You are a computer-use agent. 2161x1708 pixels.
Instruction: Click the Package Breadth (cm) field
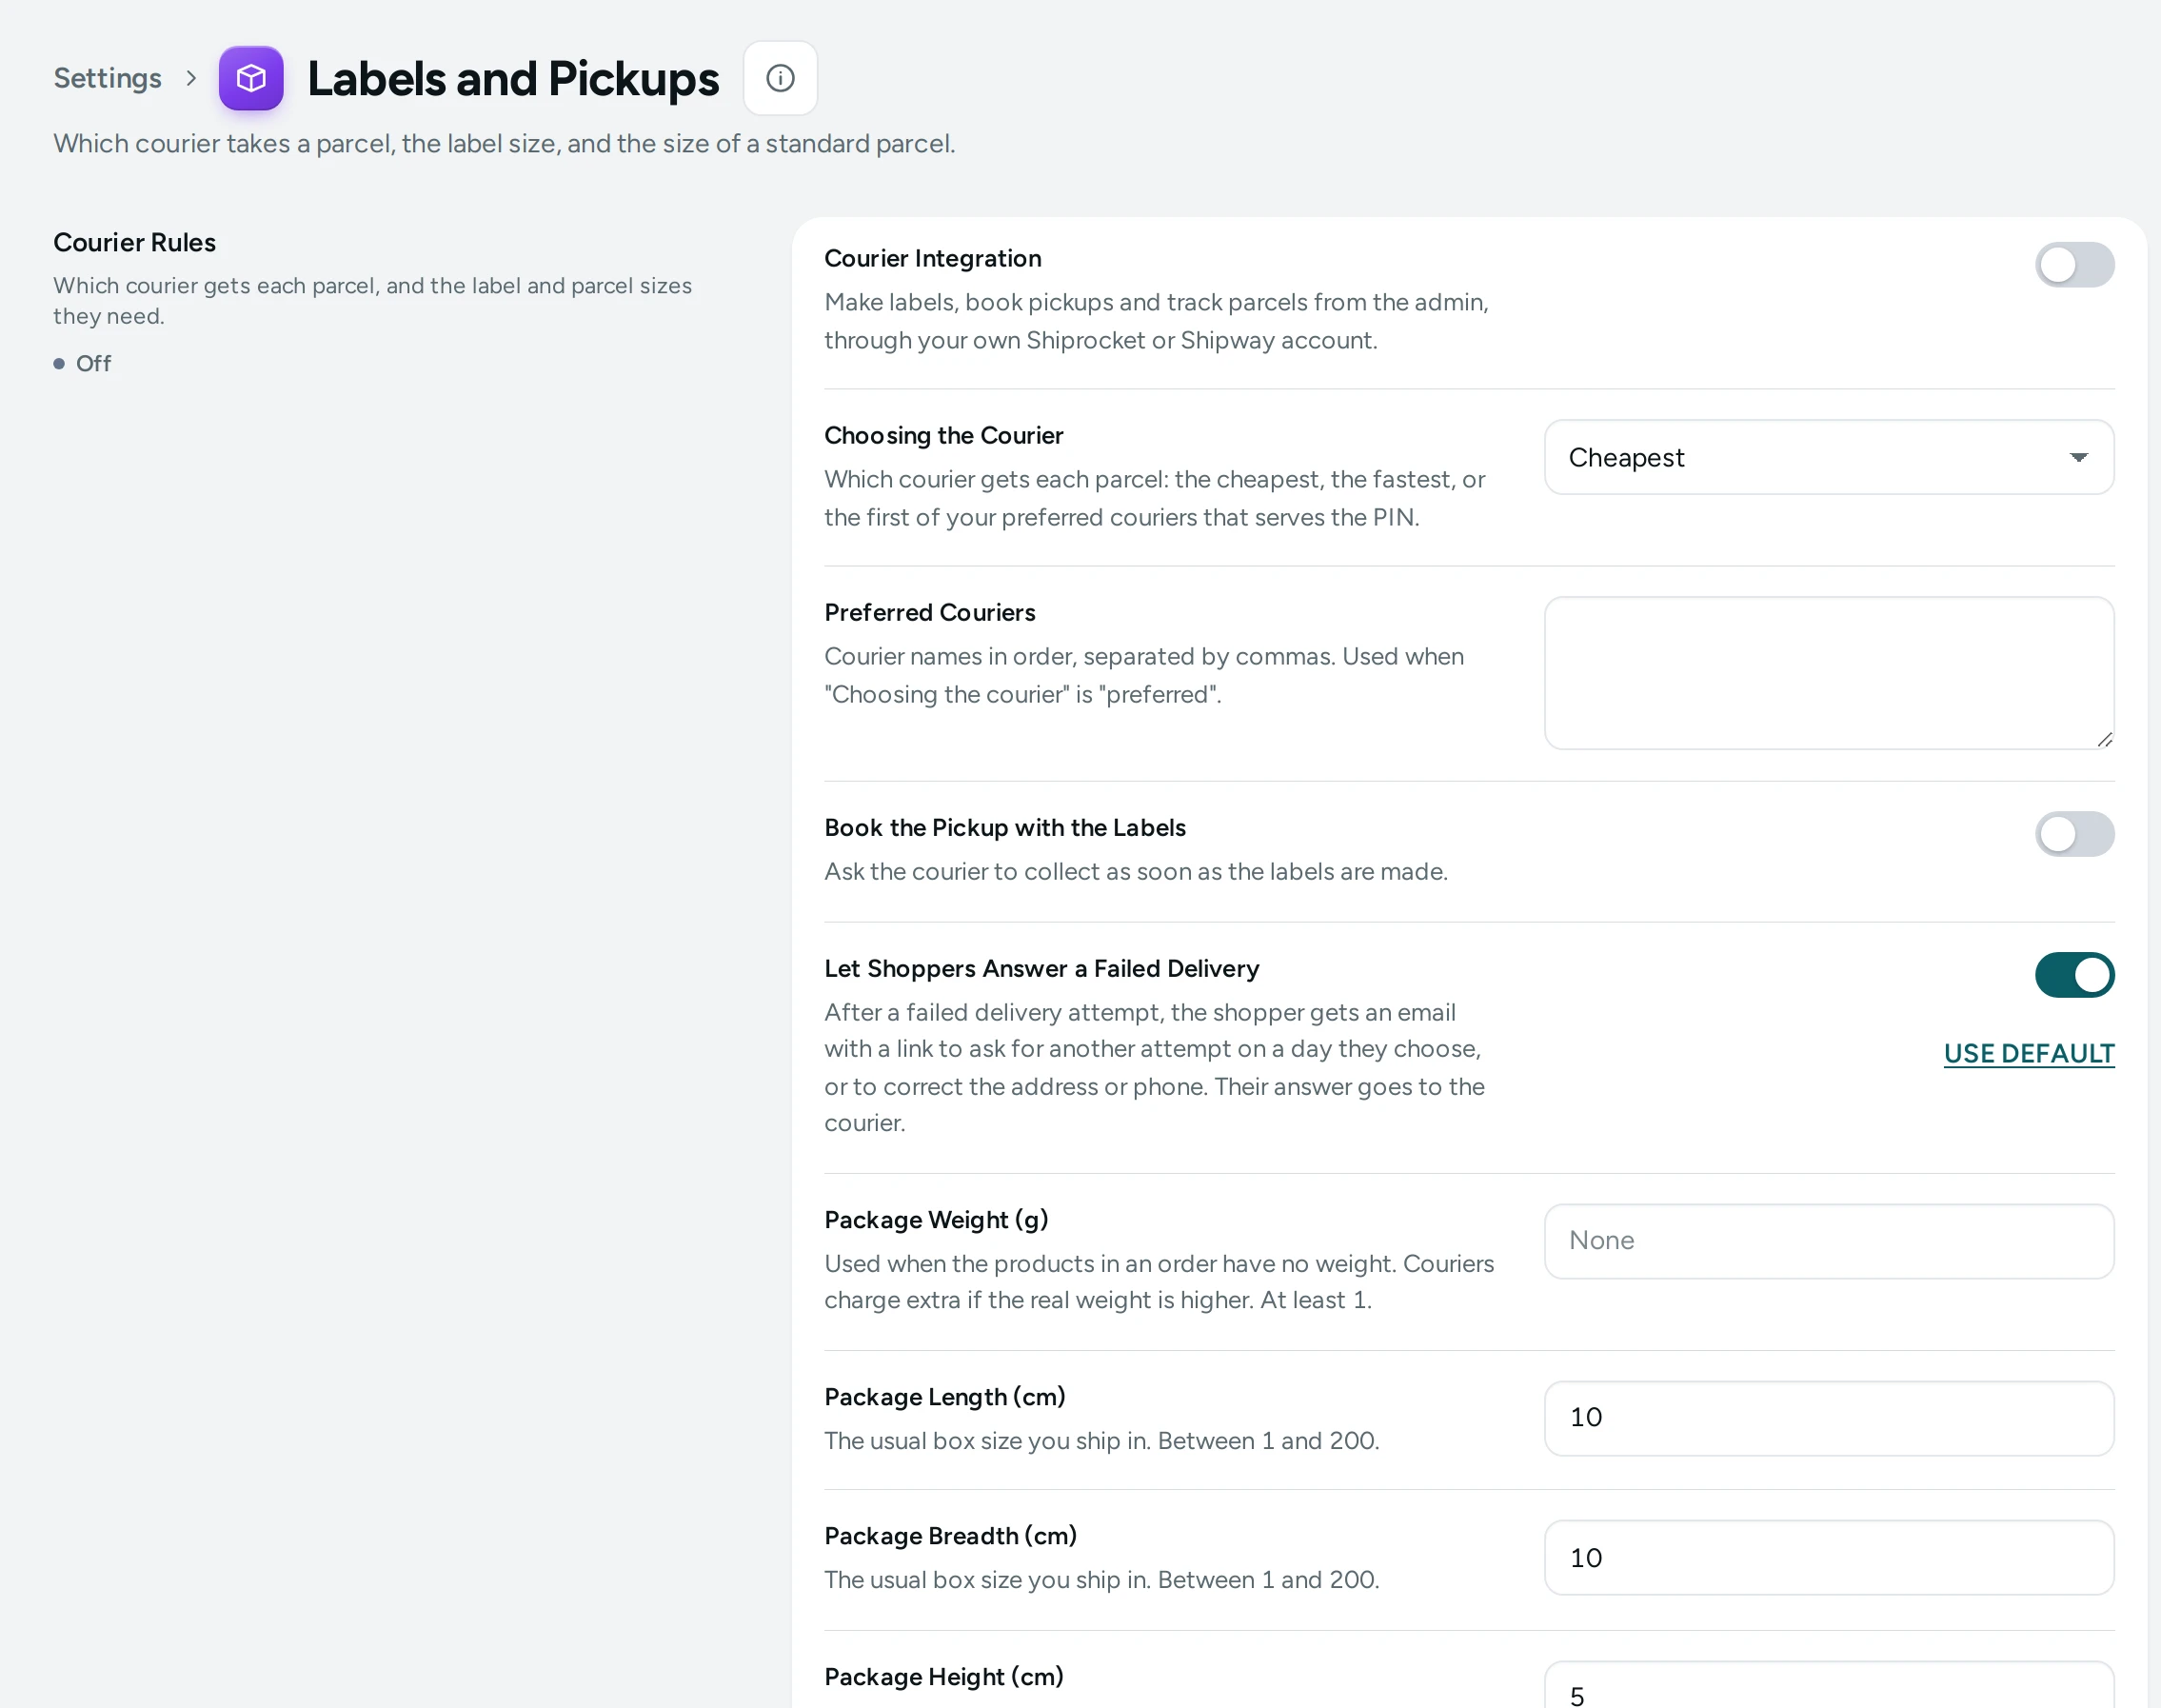point(1829,1558)
